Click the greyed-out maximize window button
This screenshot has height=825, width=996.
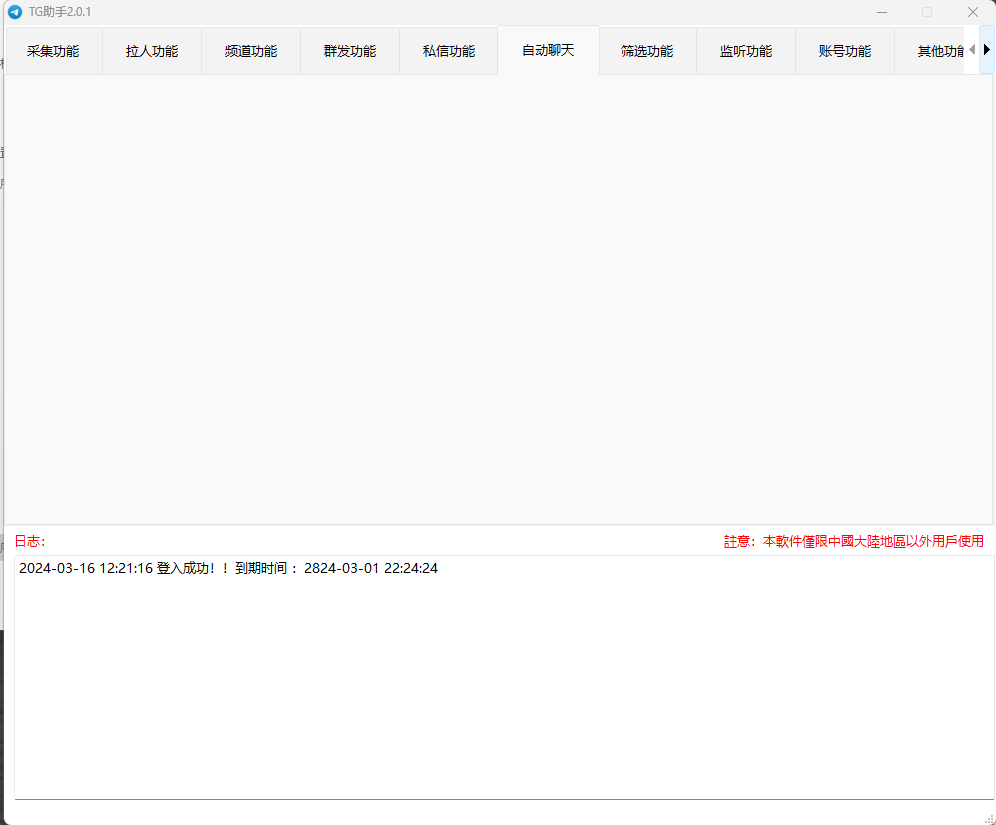pos(927,12)
